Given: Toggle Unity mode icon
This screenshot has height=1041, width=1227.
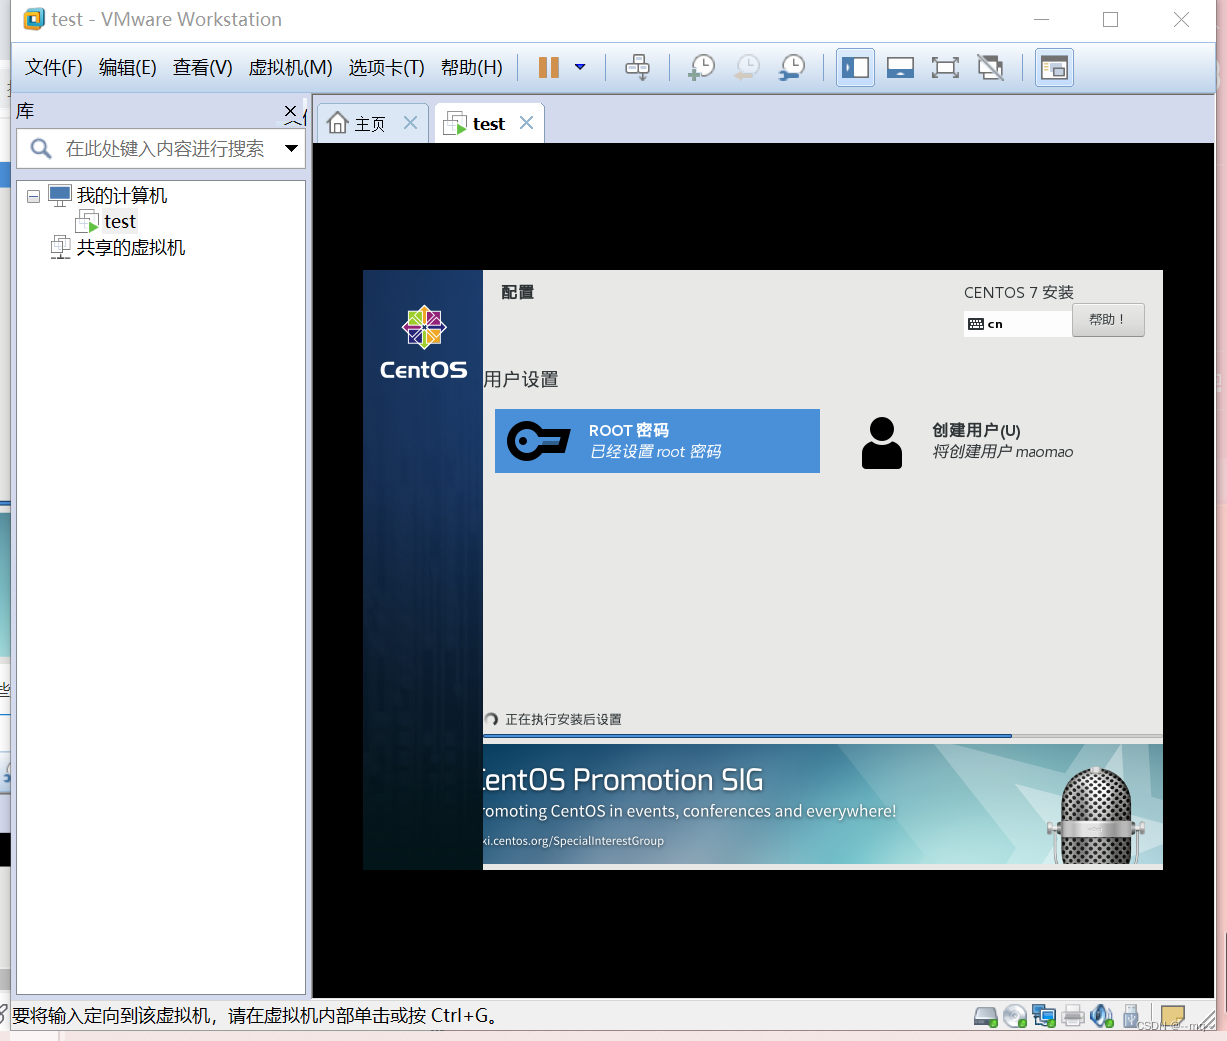Looking at the screenshot, I should pos(990,67).
